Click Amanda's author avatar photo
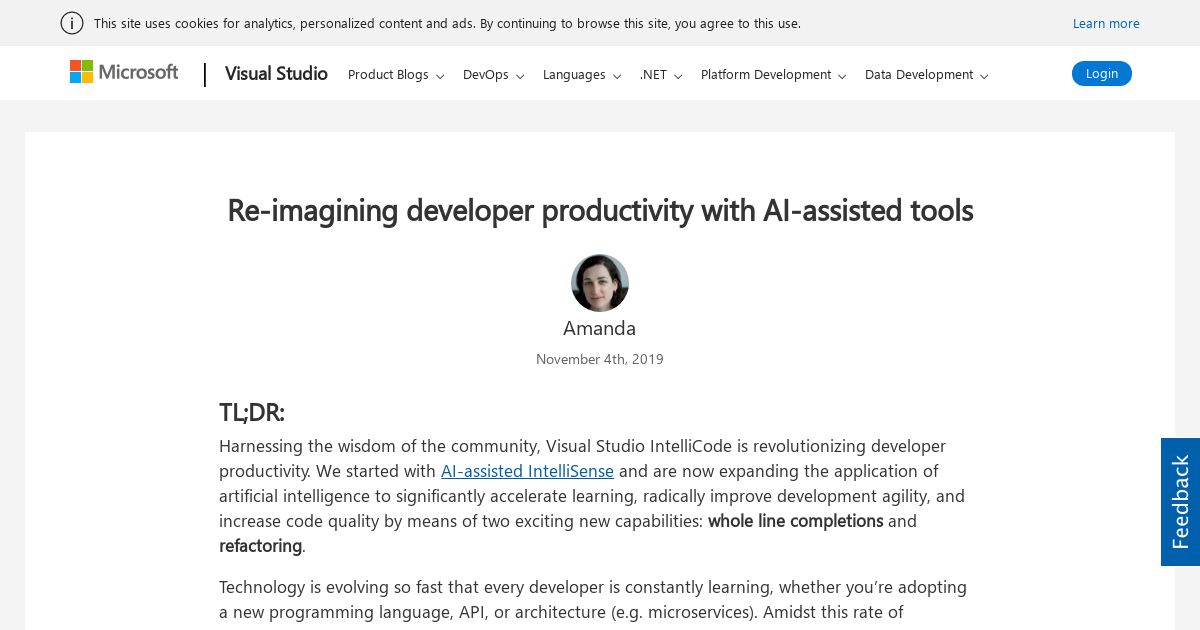Screen dimensions: 1200x630 click(x=600, y=283)
